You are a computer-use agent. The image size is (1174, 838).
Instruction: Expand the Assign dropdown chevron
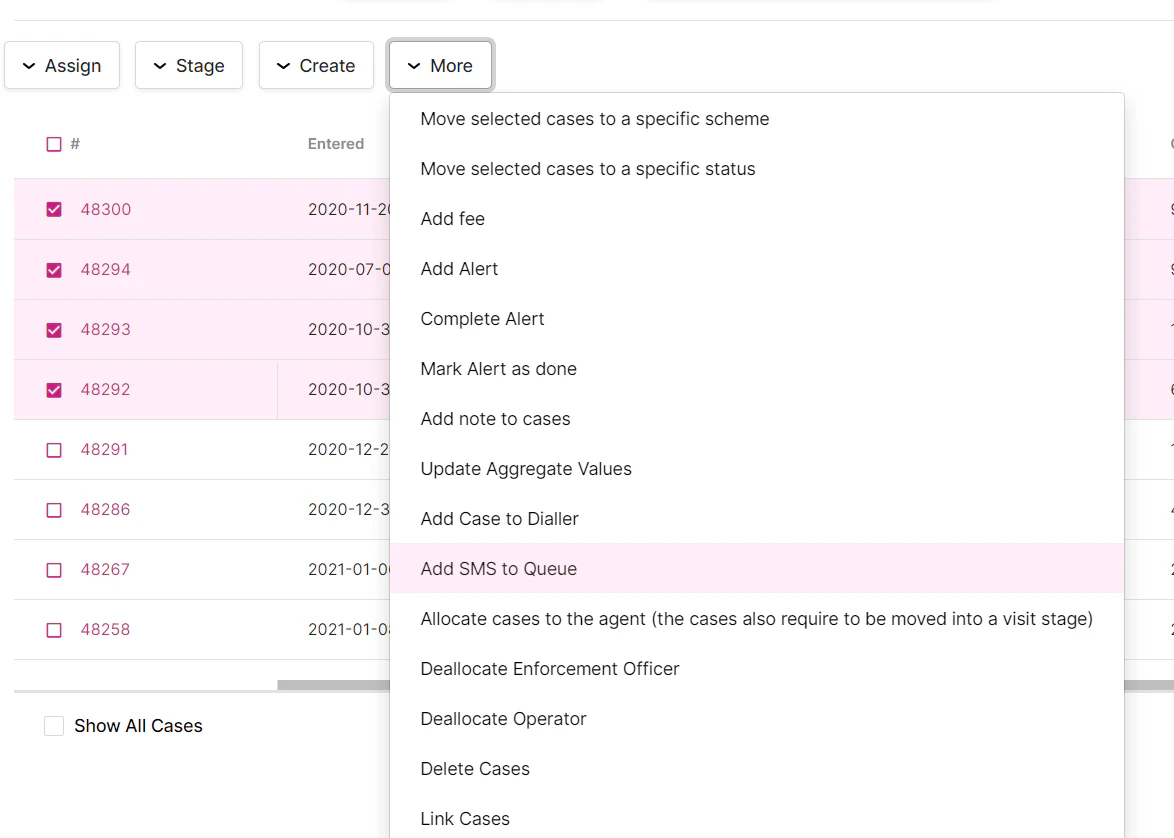[x=29, y=65]
